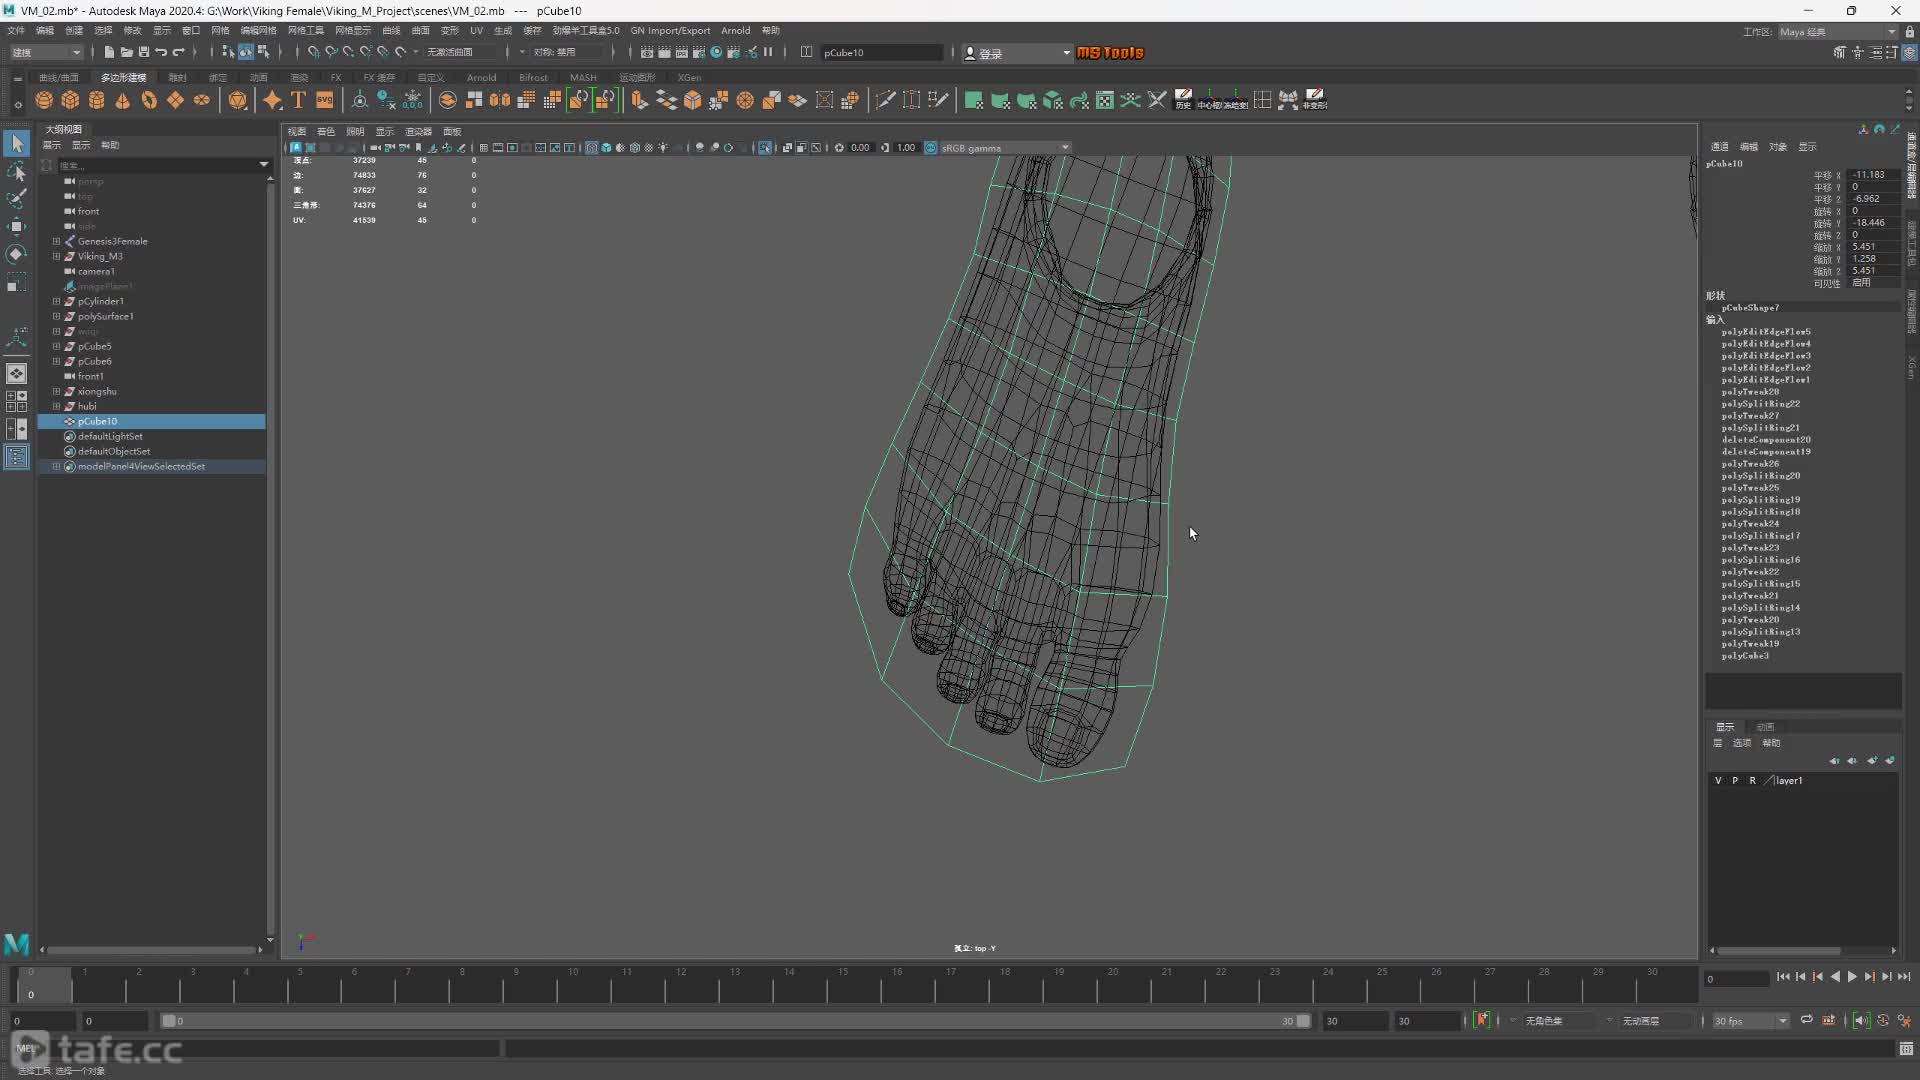The image size is (1920, 1080).
Task: Select the Scale tool in toolbox
Action: (17, 283)
